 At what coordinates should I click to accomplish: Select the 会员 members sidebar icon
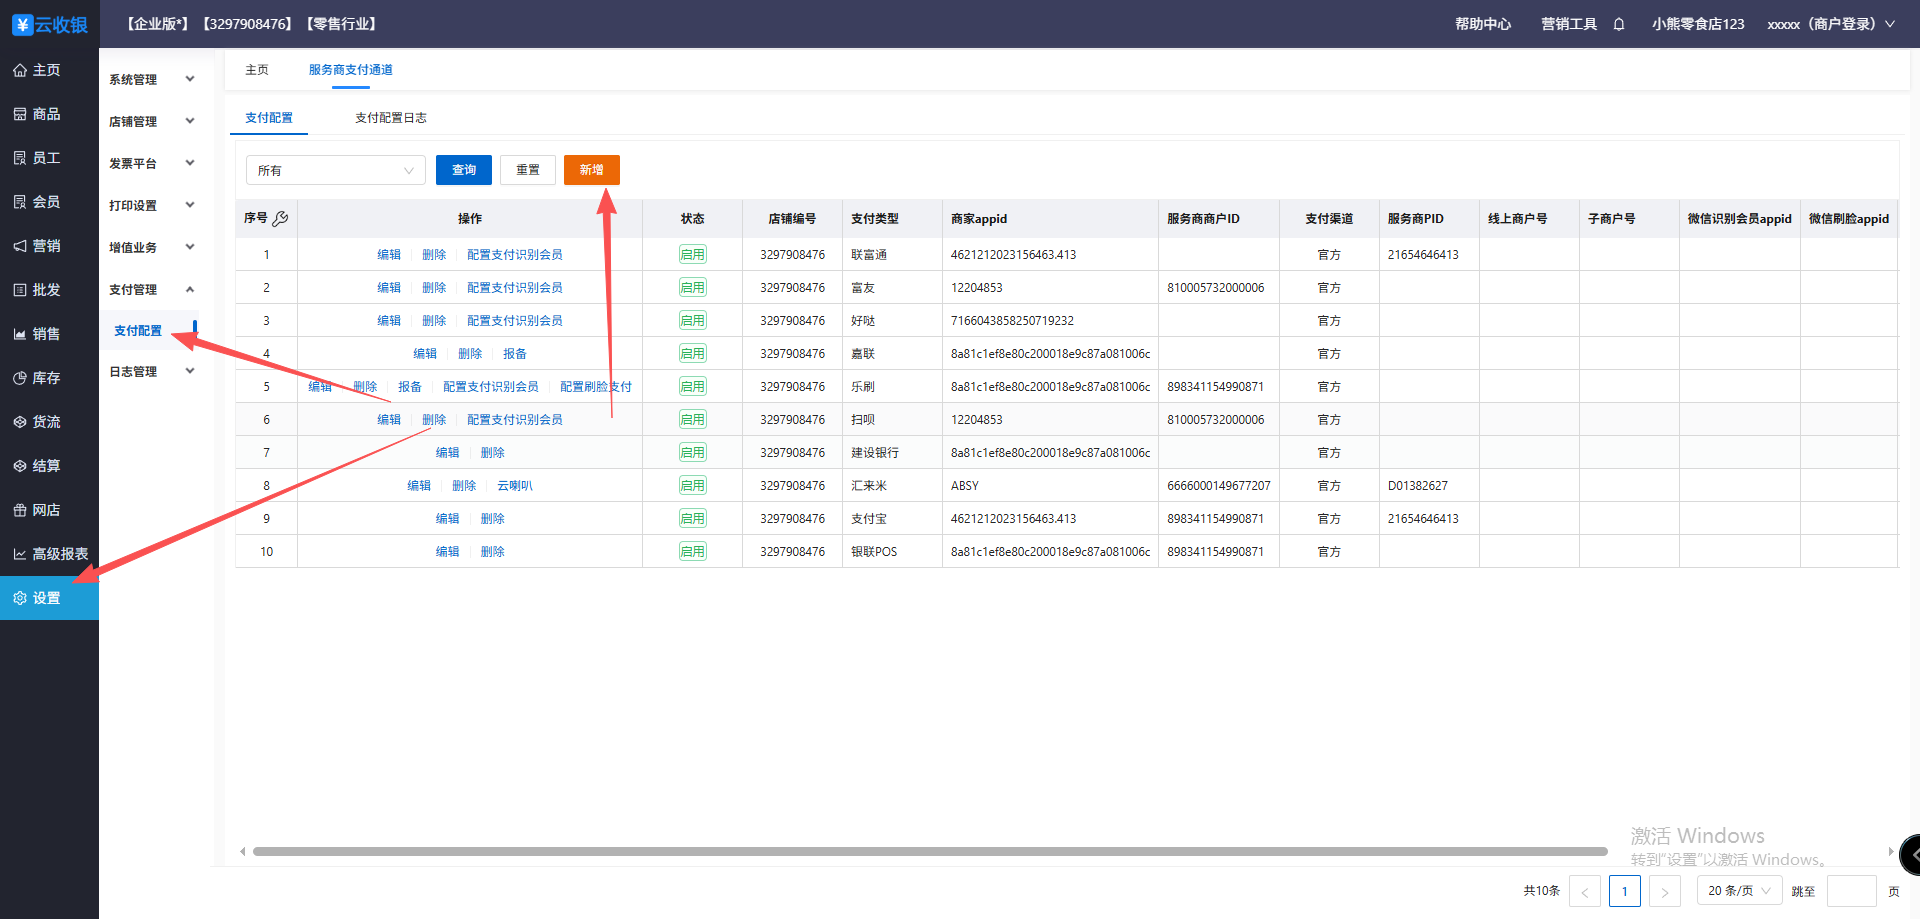click(x=20, y=202)
